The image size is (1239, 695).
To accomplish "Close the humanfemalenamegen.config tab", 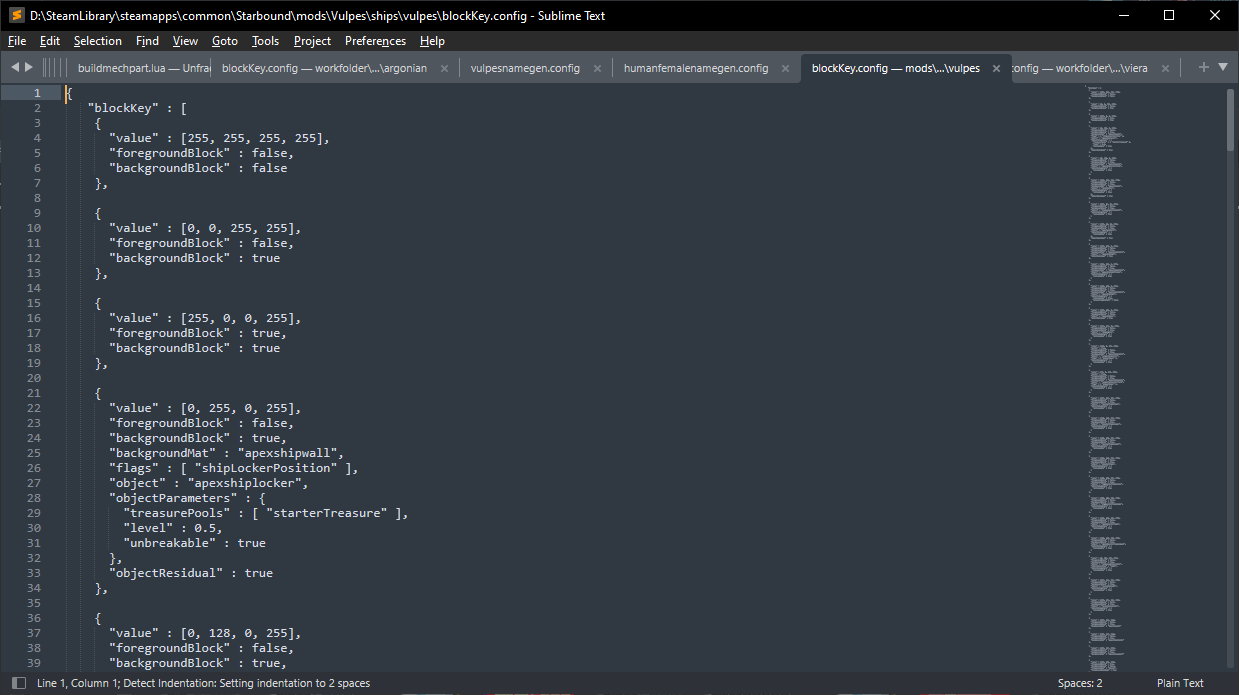I will coord(786,69).
